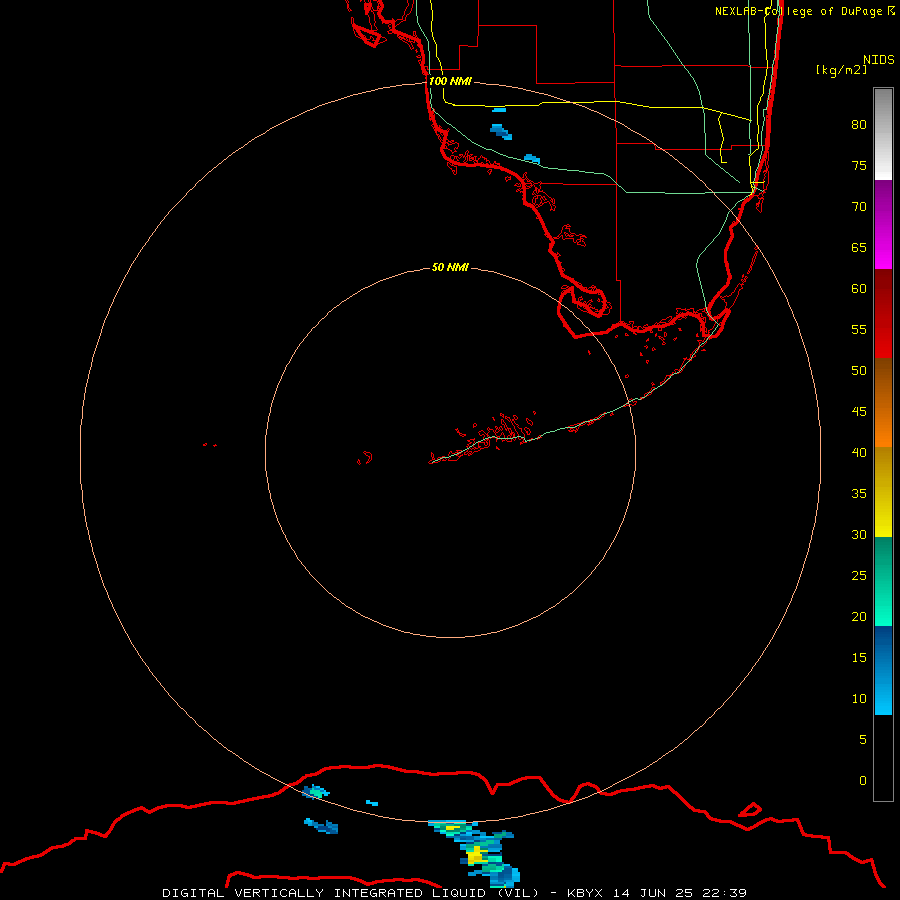Image resolution: width=900 pixels, height=900 pixels.
Task: Click the 14 JUN 25 date stamp
Action: tap(654, 893)
